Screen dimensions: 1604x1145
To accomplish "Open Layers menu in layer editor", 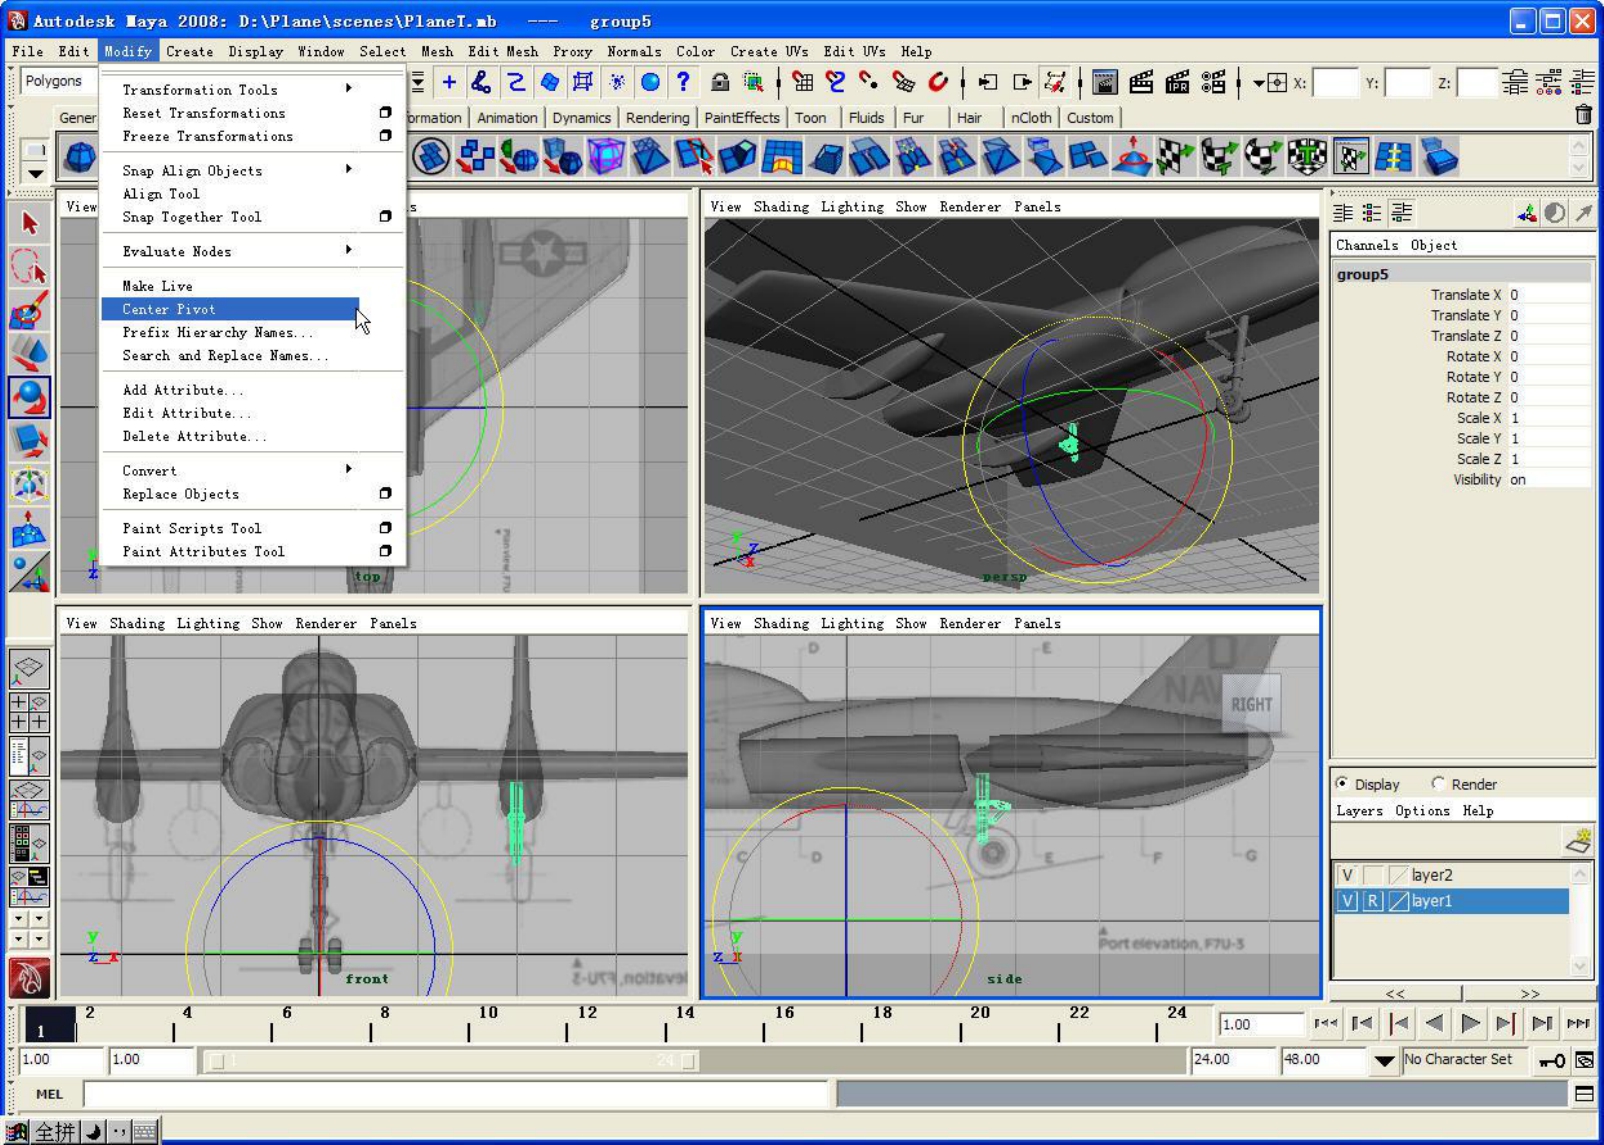I will 1359,811.
